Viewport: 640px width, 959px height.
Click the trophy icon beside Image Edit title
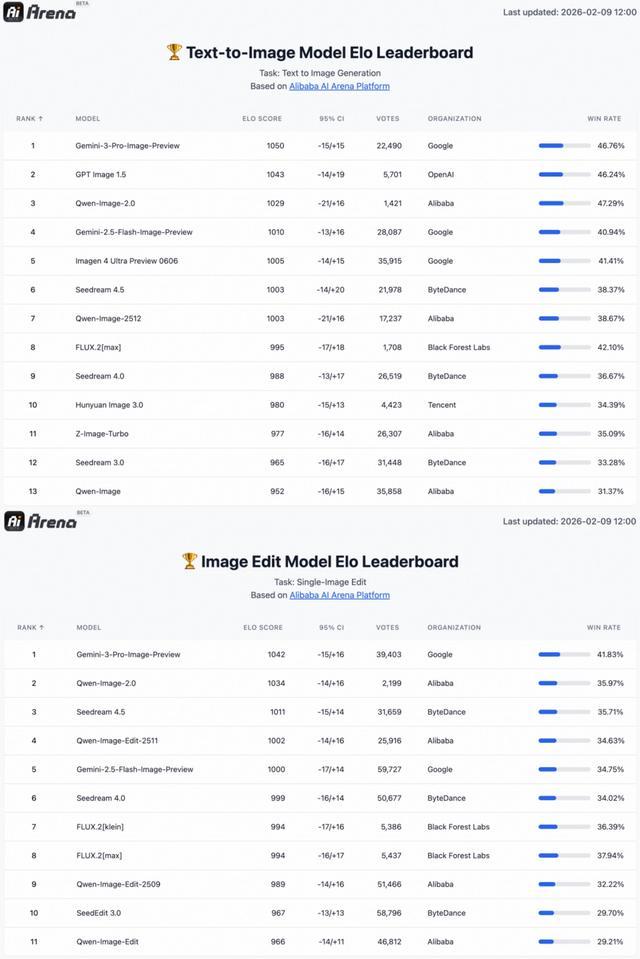click(x=189, y=561)
